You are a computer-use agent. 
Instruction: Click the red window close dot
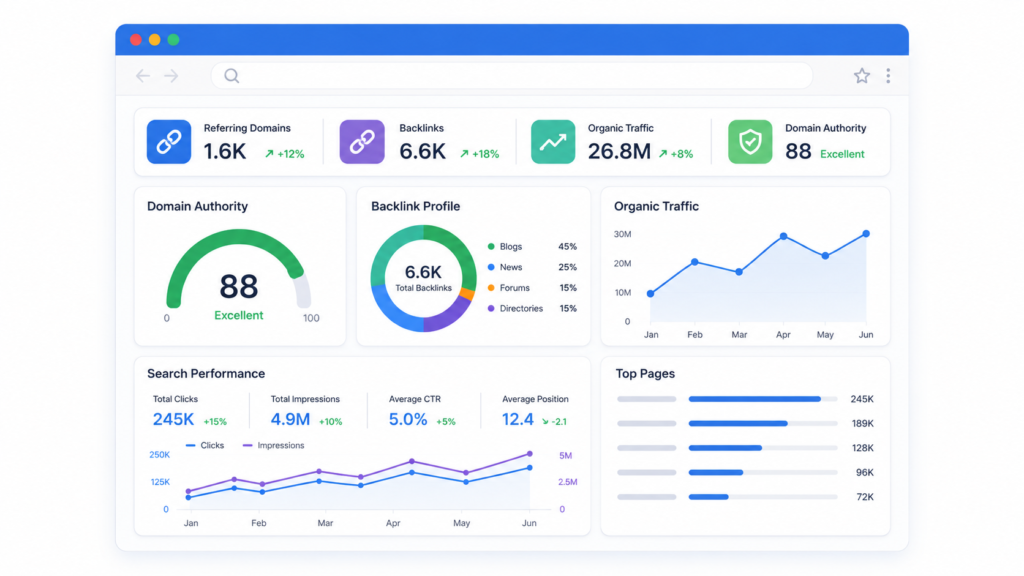click(136, 40)
